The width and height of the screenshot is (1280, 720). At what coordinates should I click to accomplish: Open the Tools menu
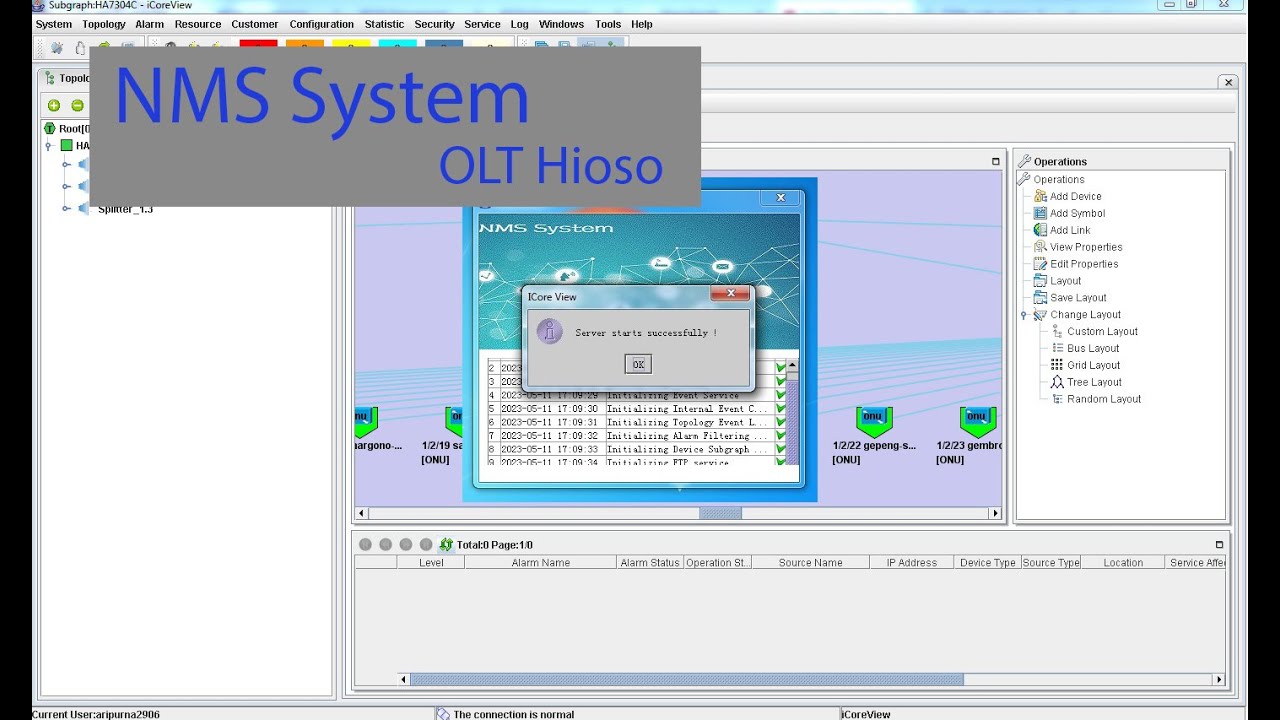pyautogui.click(x=608, y=24)
